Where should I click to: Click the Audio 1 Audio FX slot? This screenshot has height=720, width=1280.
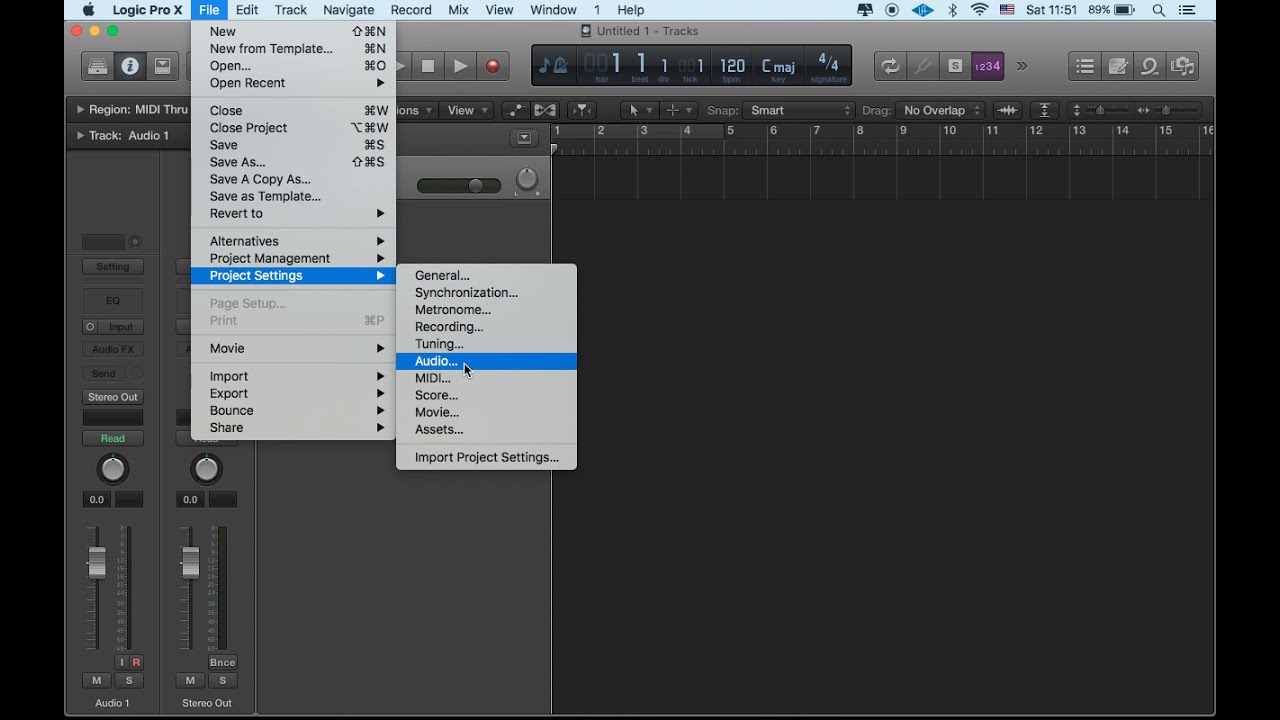click(x=113, y=350)
